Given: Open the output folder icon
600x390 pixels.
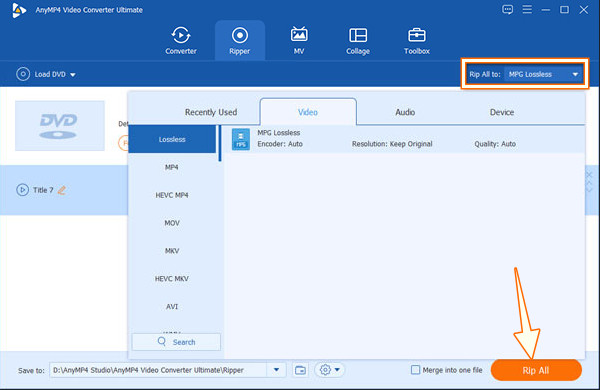Looking at the screenshot, I should coord(300,370).
